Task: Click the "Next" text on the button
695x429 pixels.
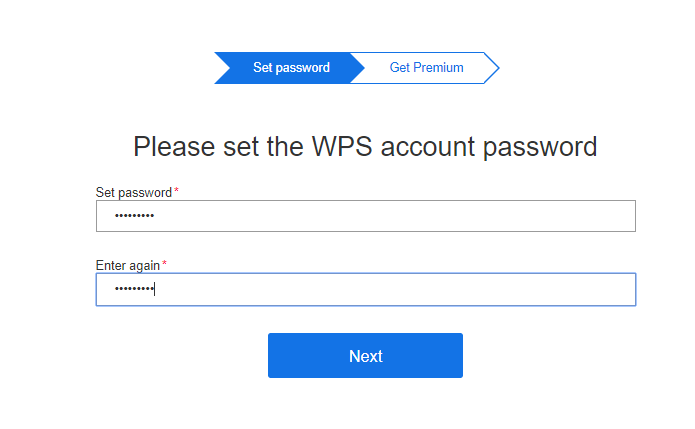Action: click(x=365, y=356)
